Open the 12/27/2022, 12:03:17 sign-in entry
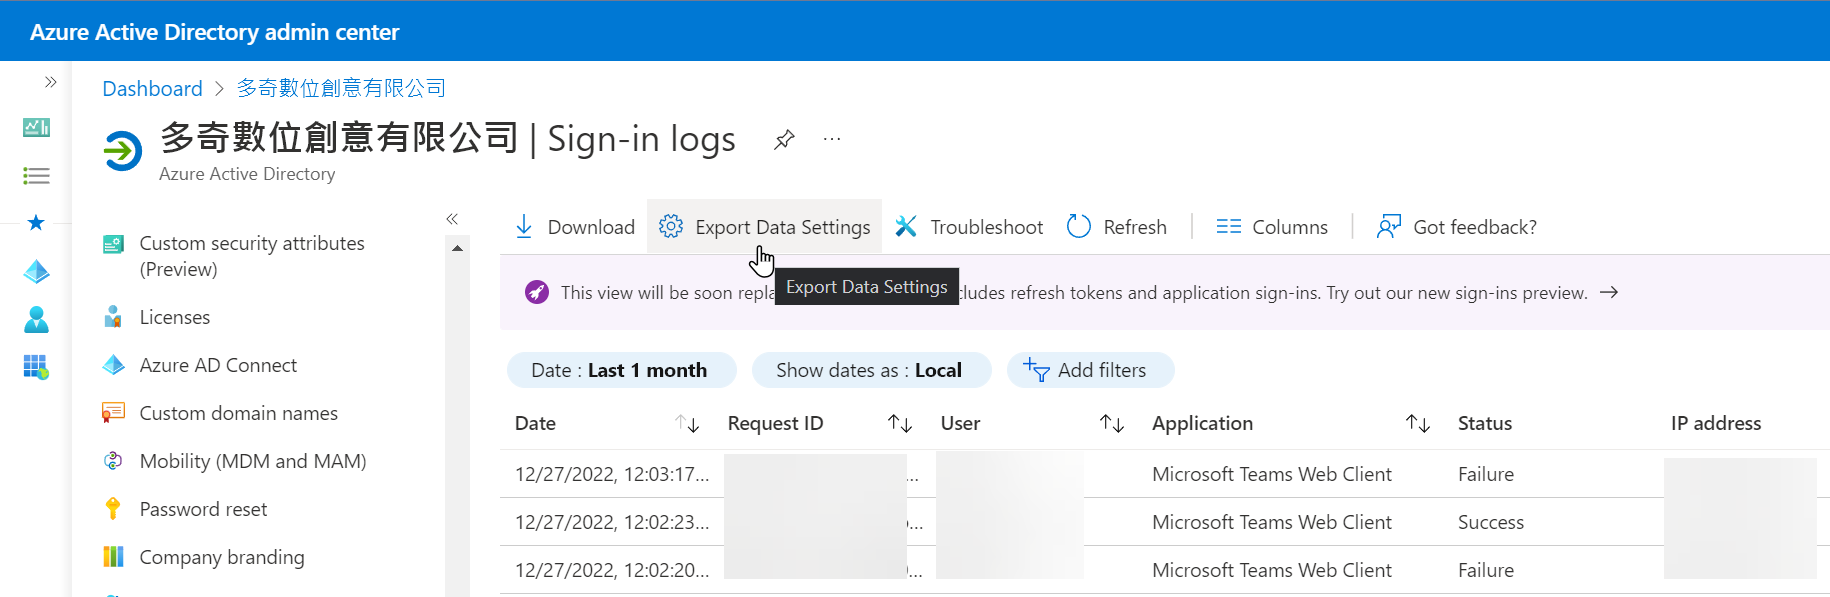Viewport: 1830px width, 597px height. (x=1165, y=474)
